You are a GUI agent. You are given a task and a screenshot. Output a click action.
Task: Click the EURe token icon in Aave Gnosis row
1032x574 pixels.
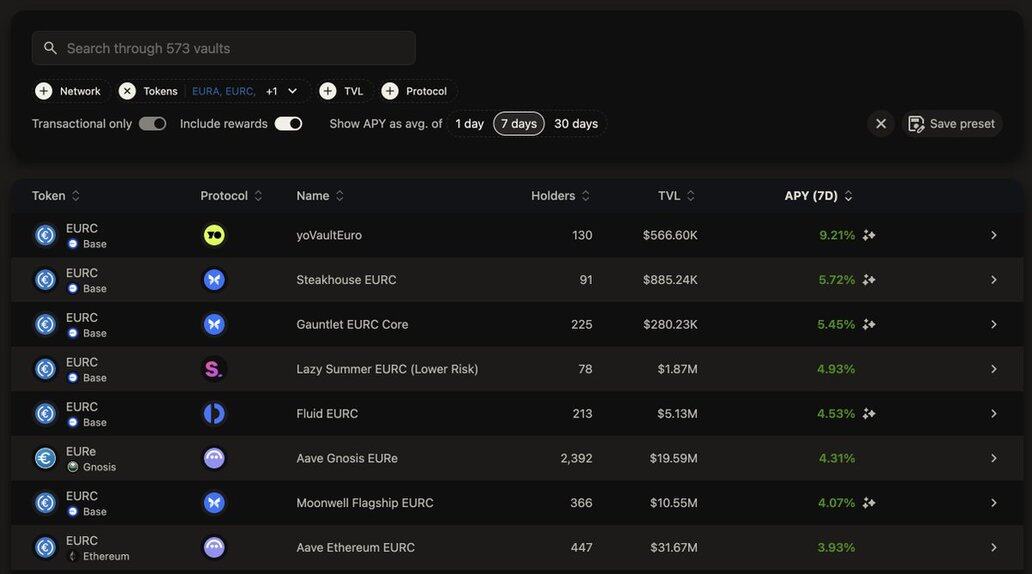point(45,458)
